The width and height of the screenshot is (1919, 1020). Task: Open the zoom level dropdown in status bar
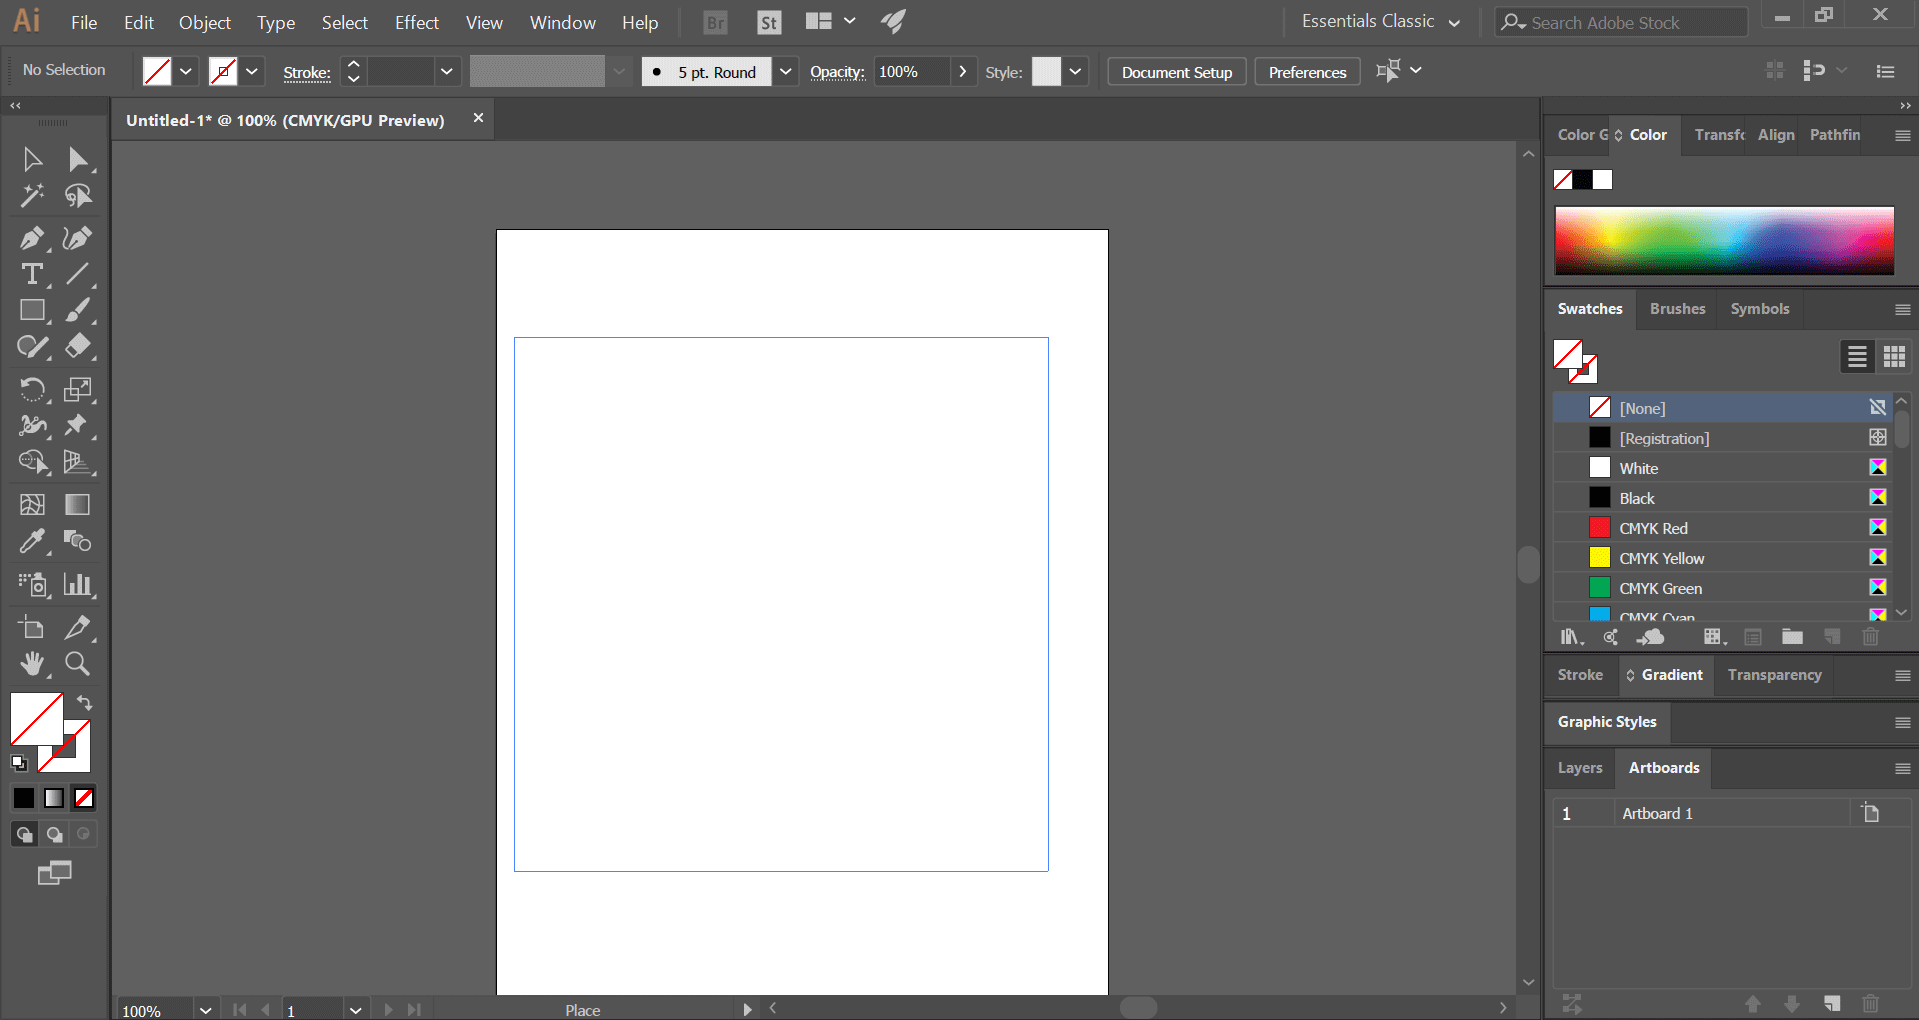click(205, 1010)
